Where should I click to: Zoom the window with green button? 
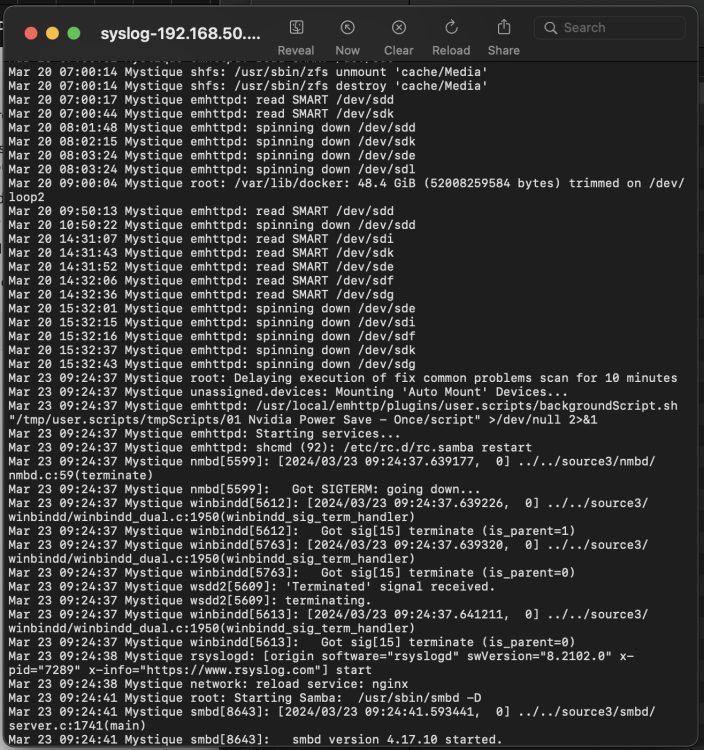(74, 33)
